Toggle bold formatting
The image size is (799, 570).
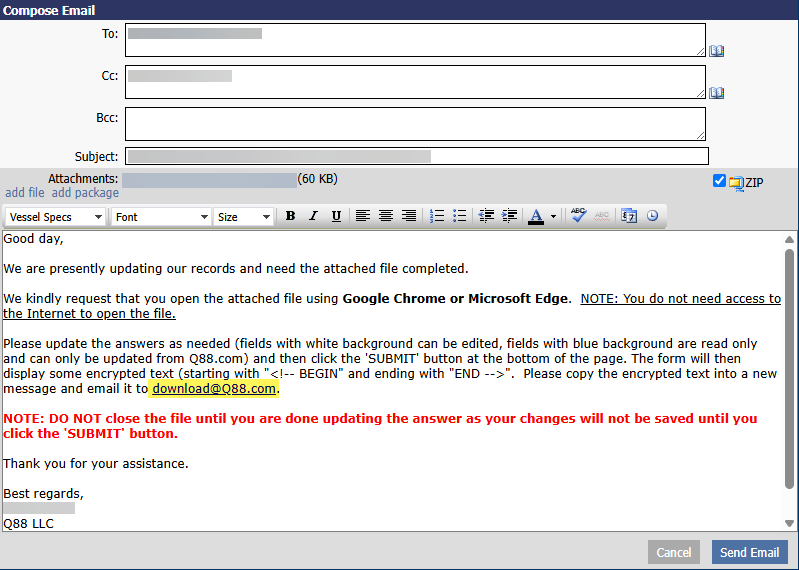point(290,216)
